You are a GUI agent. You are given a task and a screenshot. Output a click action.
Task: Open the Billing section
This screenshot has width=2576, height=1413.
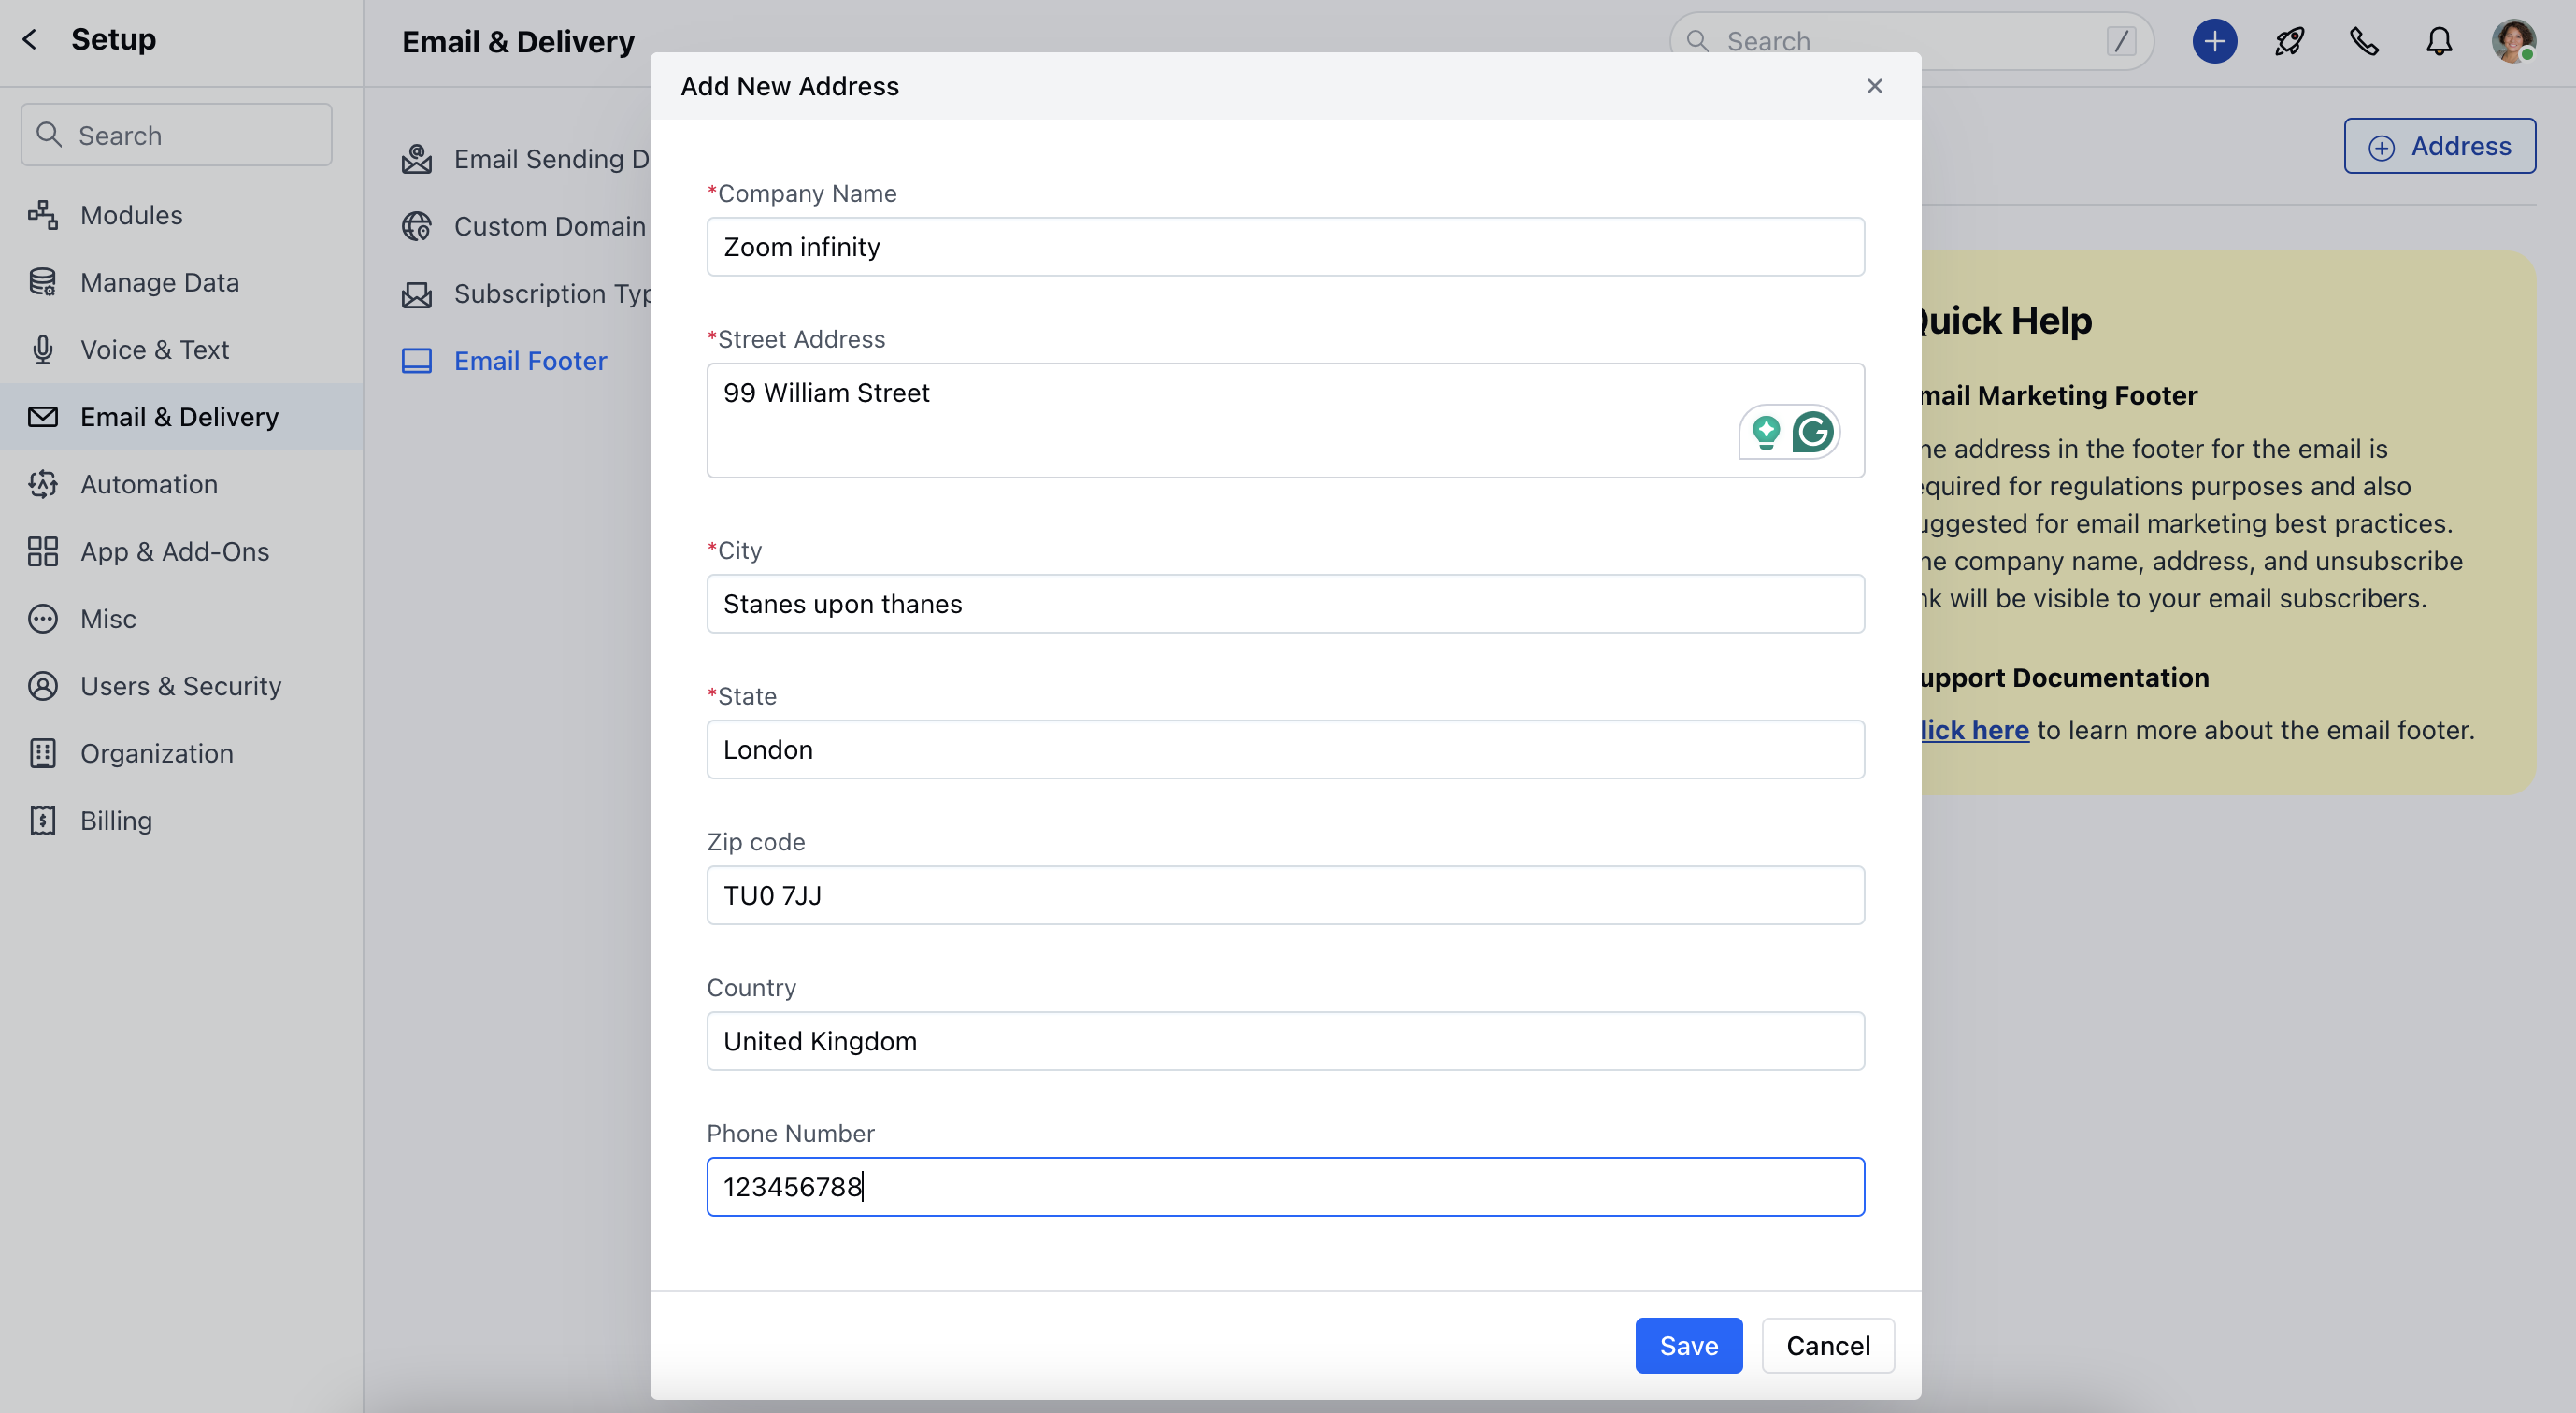coord(116,820)
